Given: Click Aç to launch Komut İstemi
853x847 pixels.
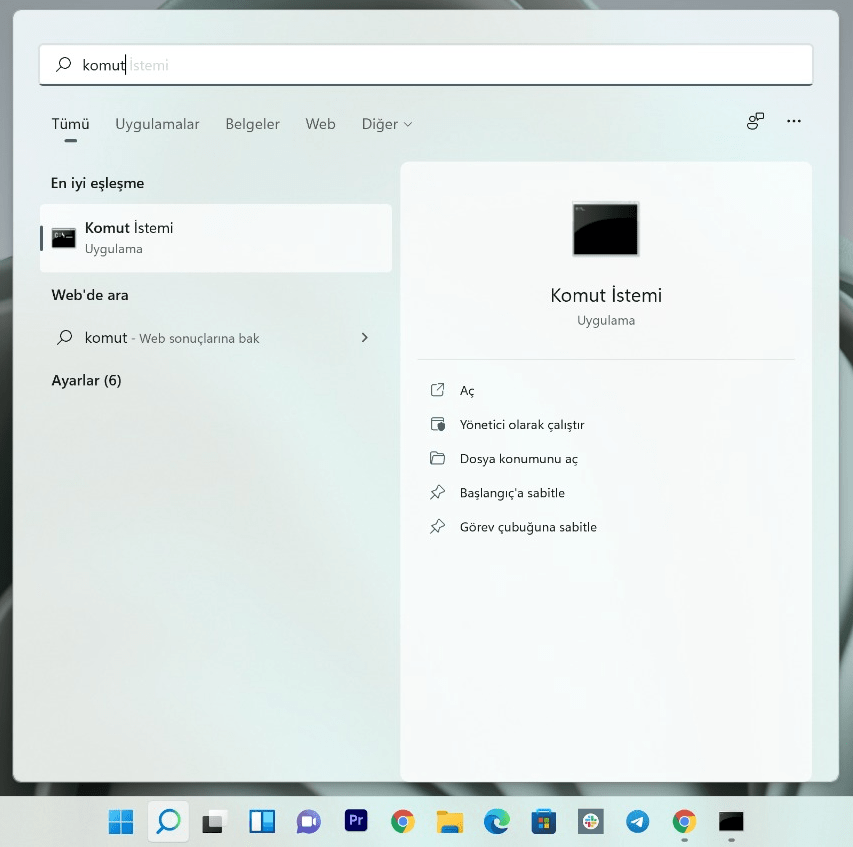Looking at the screenshot, I should tap(467, 390).
